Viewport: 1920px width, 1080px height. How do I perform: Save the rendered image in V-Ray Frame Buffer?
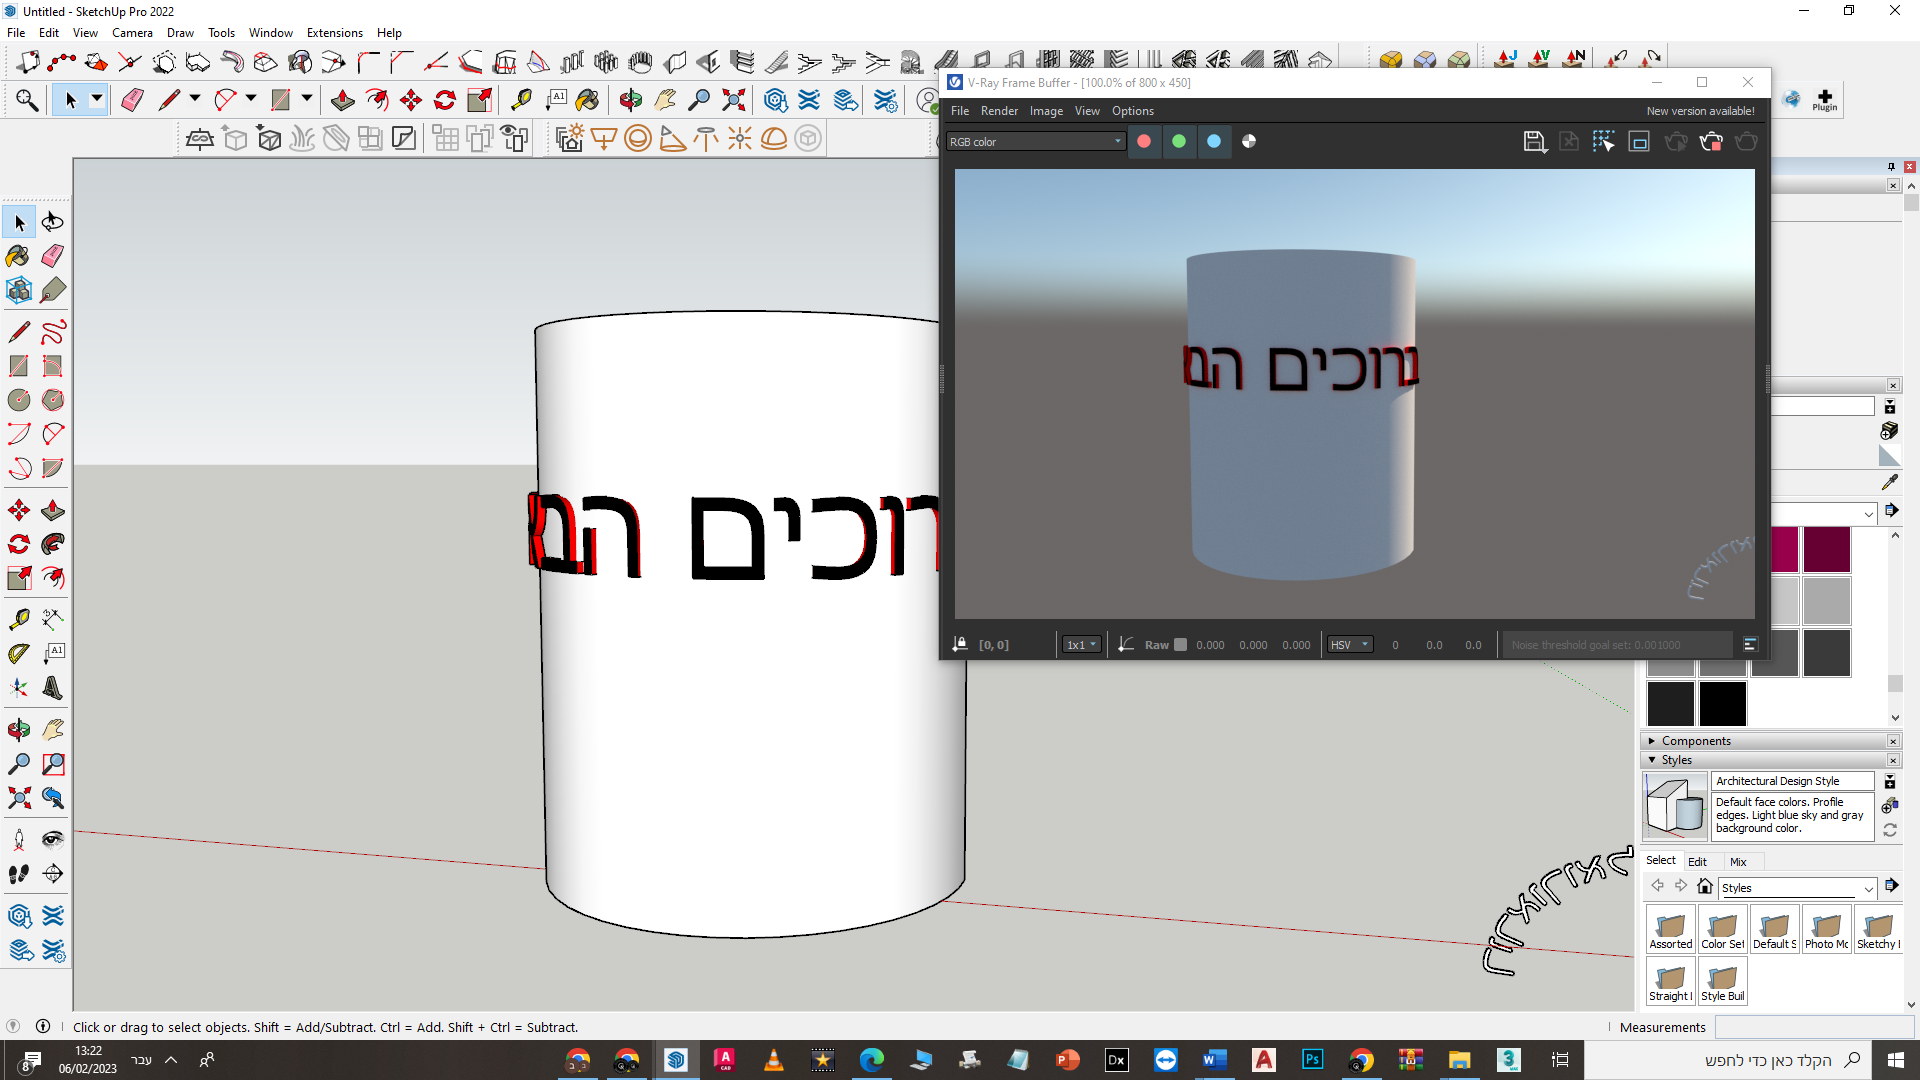click(1533, 142)
